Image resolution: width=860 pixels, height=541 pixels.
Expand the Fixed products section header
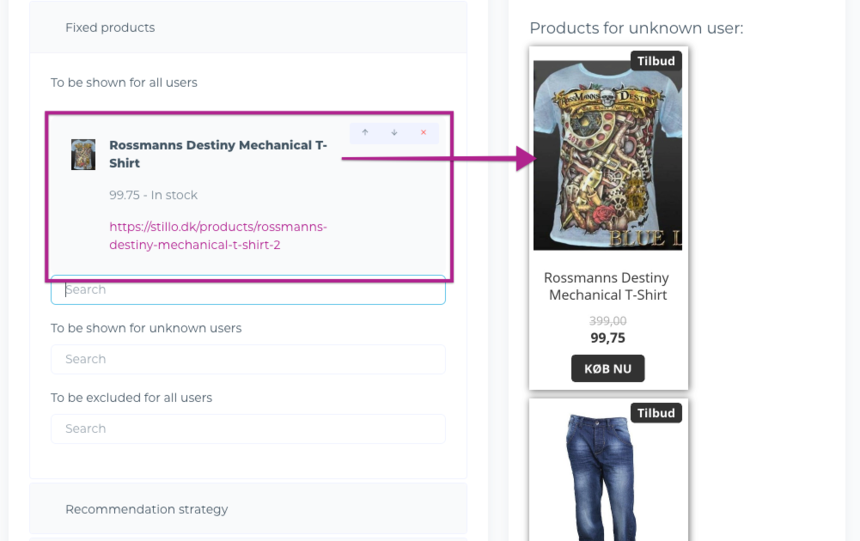pos(110,28)
